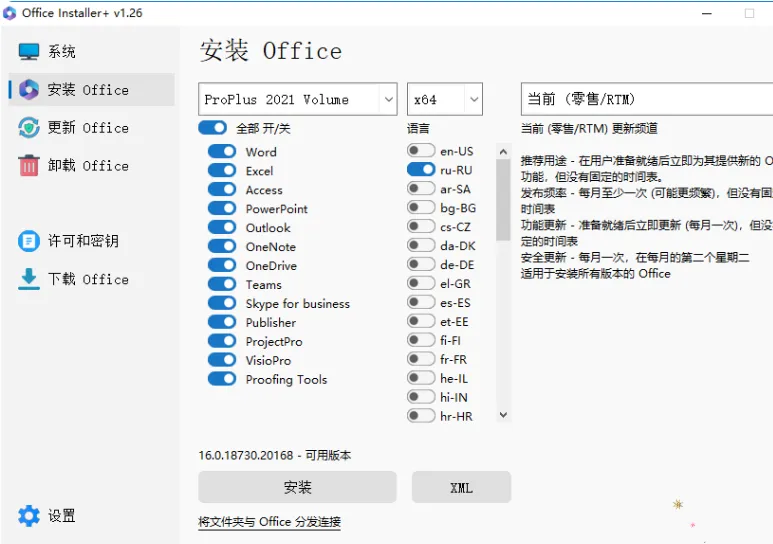This screenshot has height=544, width=773.
Task: Turn off the Teams toggle
Action: tap(222, 284)
